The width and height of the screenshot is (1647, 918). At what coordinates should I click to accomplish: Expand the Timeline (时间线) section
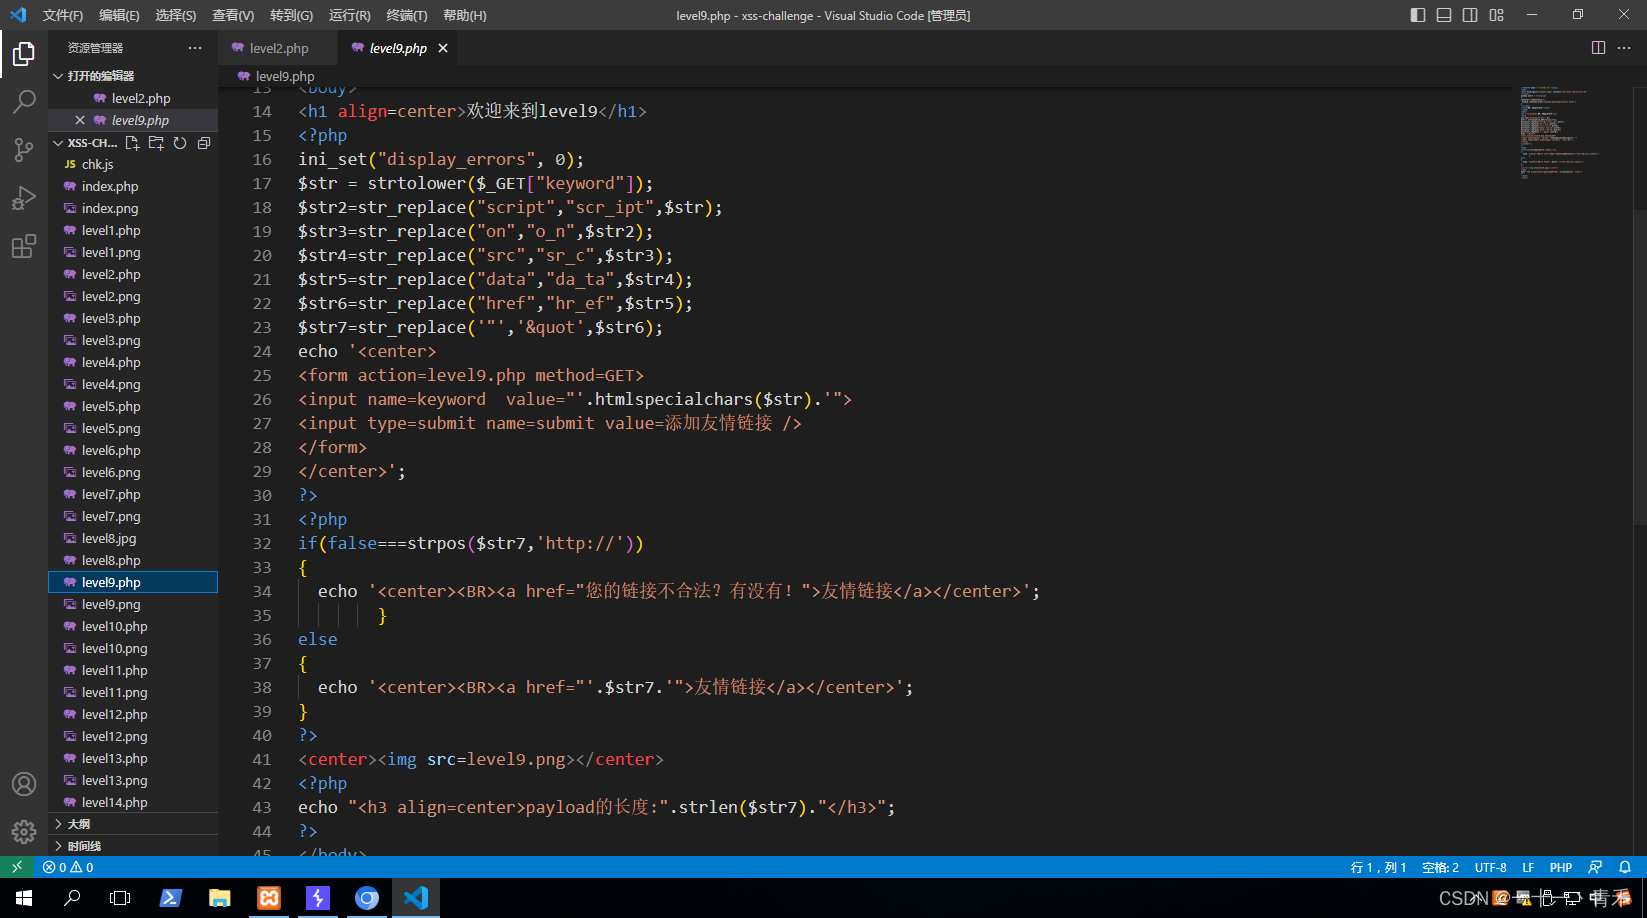(x=133, y=846)
